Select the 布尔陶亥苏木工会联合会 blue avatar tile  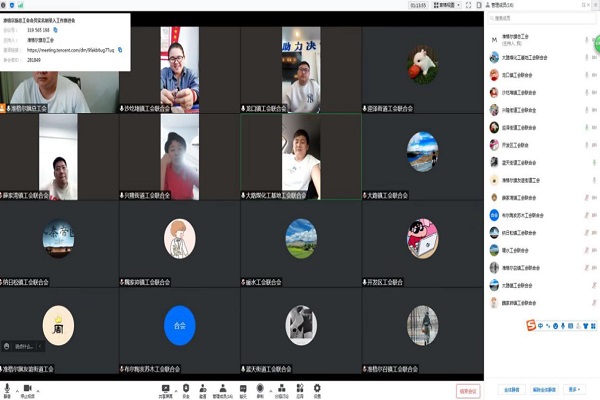(179, 331)
